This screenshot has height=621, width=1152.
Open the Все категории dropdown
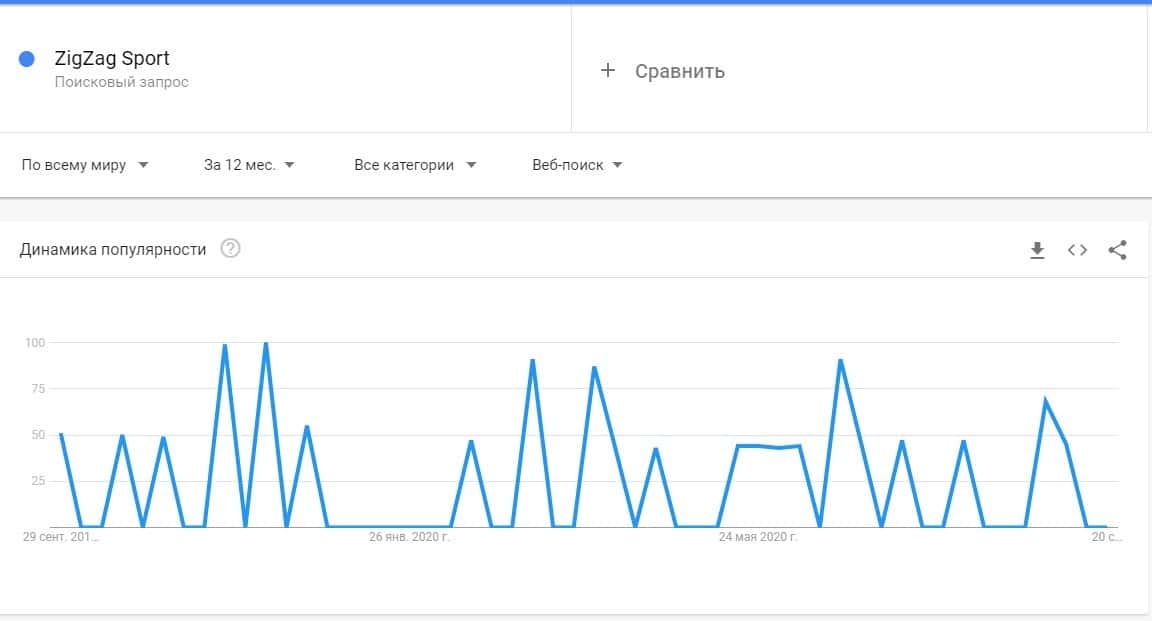pyautogui.click(x=415, y=165)
